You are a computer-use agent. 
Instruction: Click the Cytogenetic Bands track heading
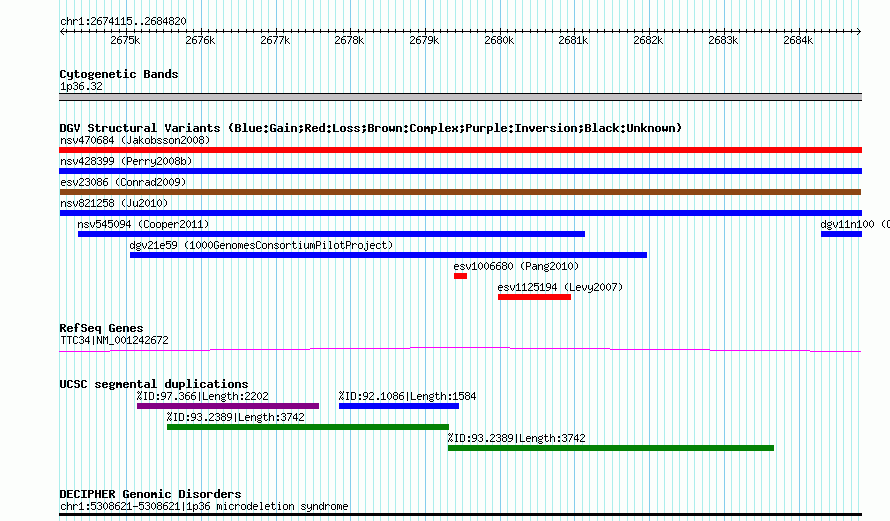tap(119, 74)
